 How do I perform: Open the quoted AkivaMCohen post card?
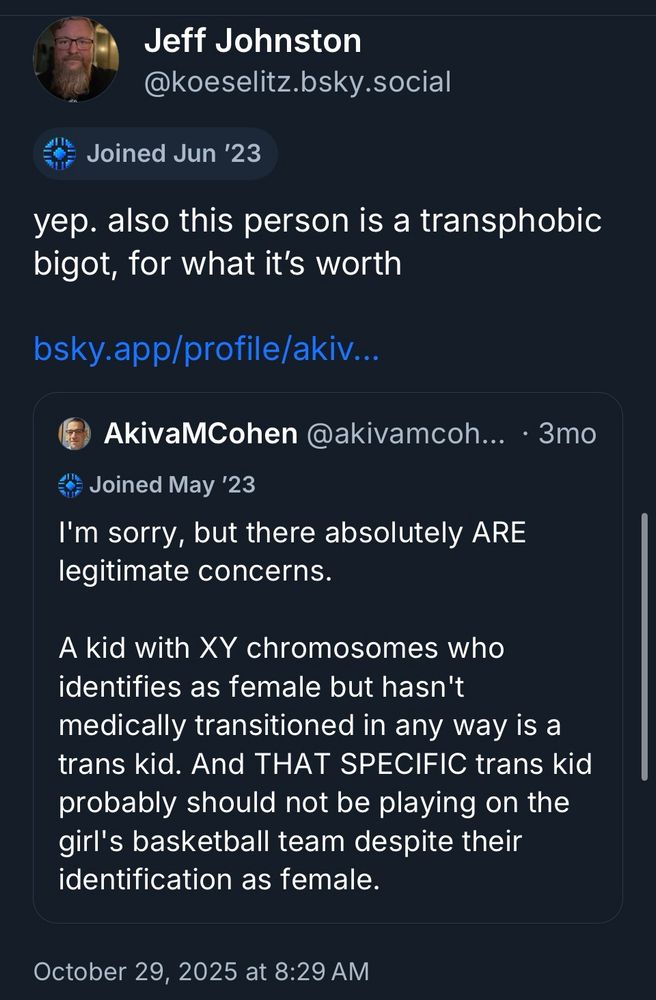click(x=328, y=655)
